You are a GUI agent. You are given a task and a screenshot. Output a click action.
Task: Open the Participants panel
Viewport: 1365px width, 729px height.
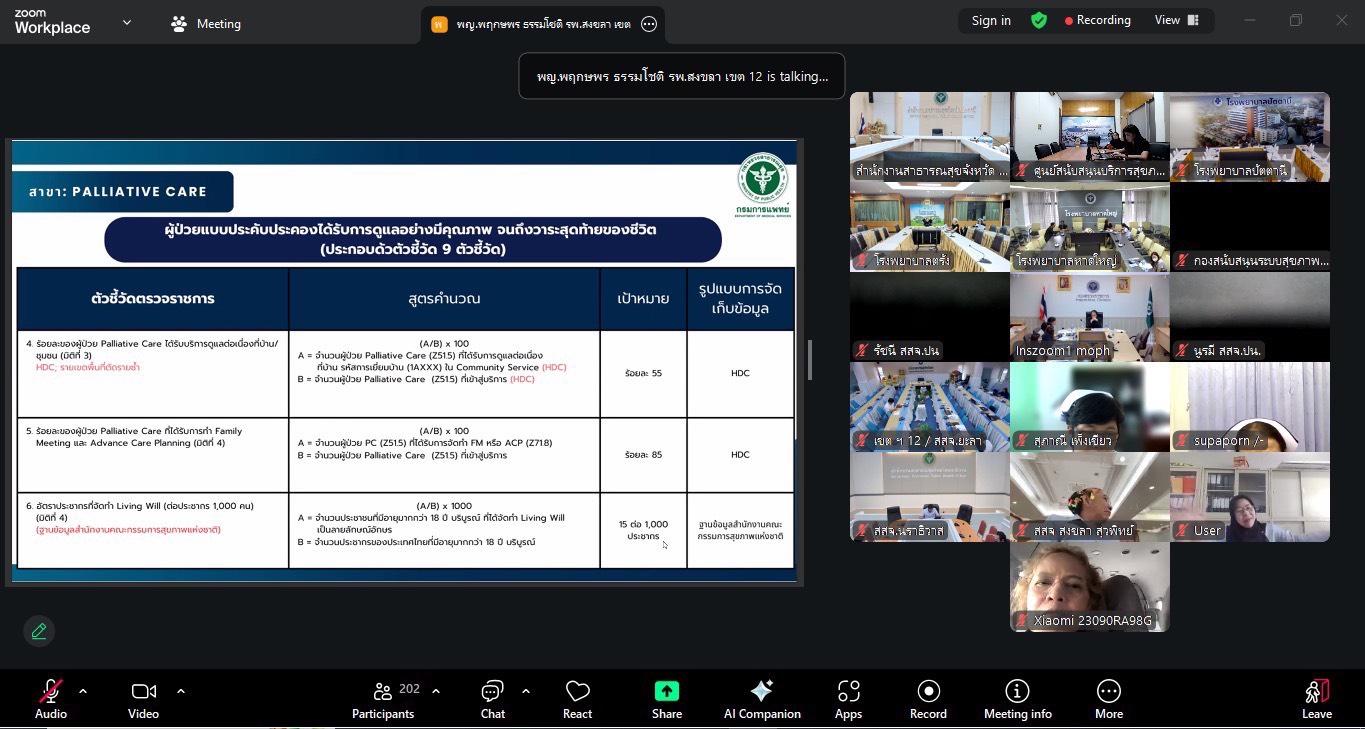click(x=383, y=697)
